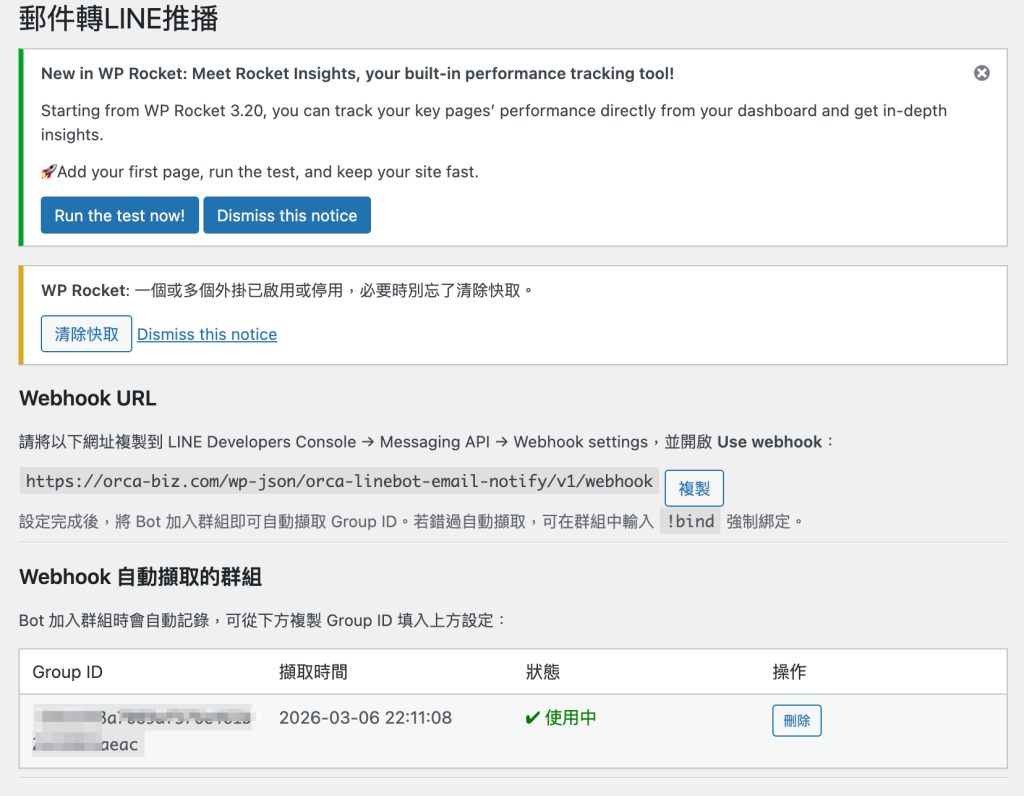Screen dimensions: 1024x796
Task: Click the underlined "Dismiss this notice" link
Action: pyautogui.click(x=207, y=335)
